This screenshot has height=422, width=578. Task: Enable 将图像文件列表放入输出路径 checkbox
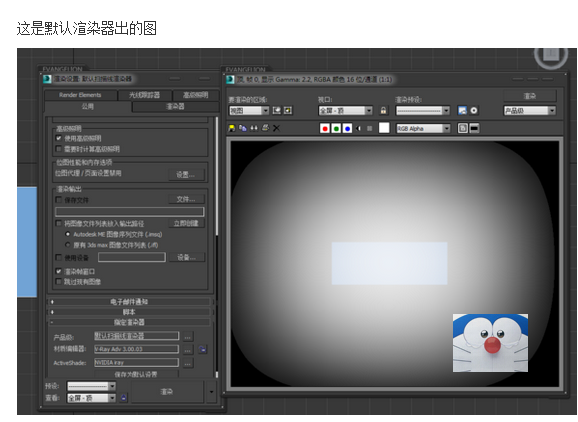[58, 223]
